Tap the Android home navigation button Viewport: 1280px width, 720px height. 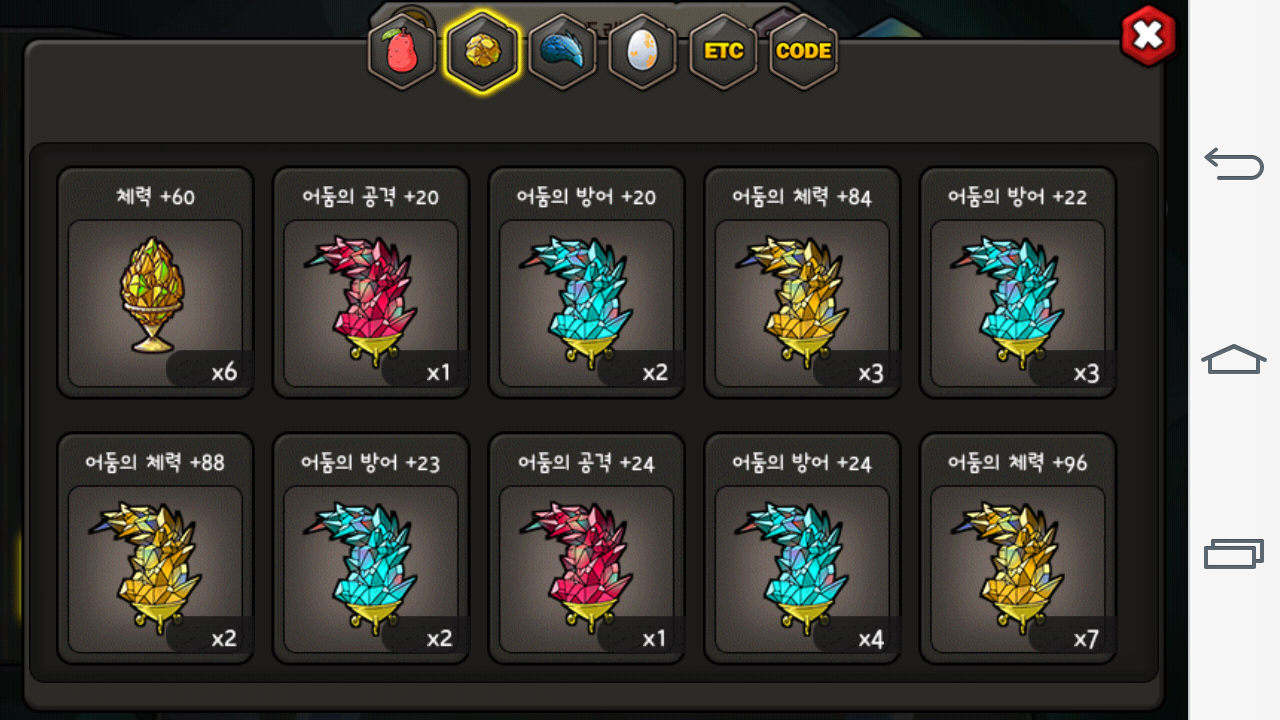tap(1234, 359)
